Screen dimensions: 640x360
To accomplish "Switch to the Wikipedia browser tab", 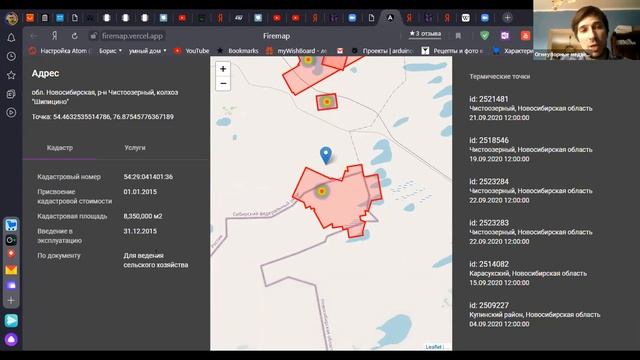I will (466, 18).
